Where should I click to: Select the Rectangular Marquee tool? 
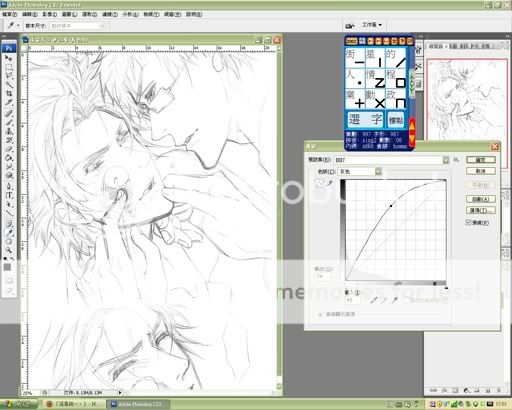click(x=9, y=67)
